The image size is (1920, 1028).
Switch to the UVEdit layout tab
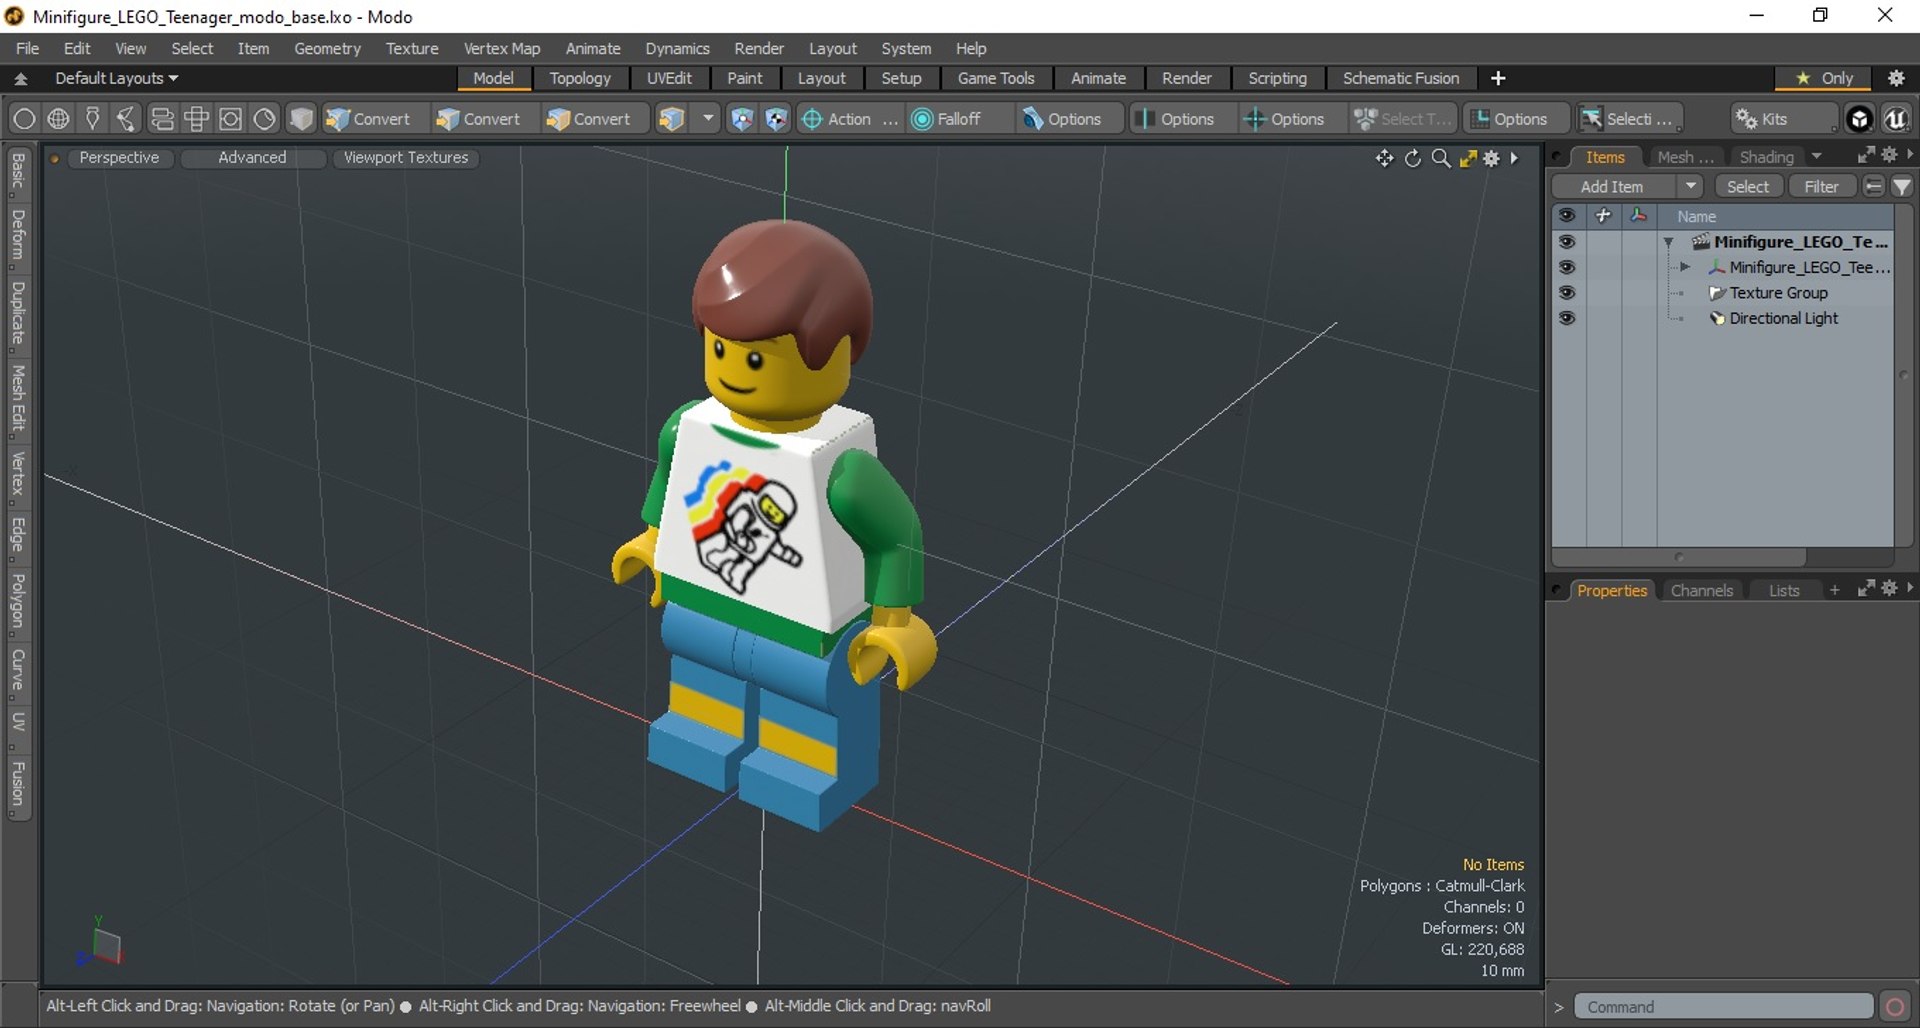669,78
